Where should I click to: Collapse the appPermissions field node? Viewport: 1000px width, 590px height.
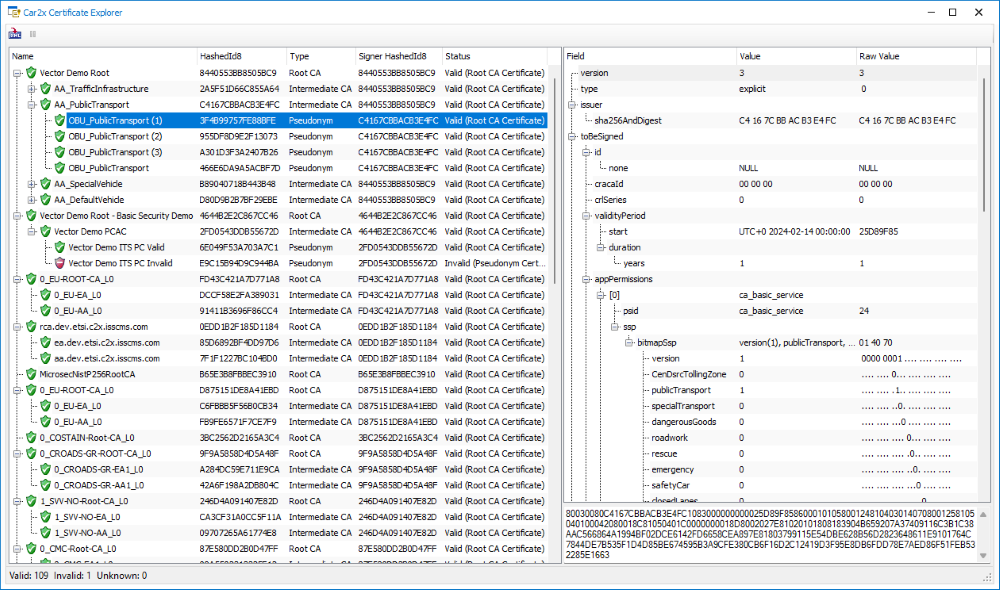(x=586, y=279)
